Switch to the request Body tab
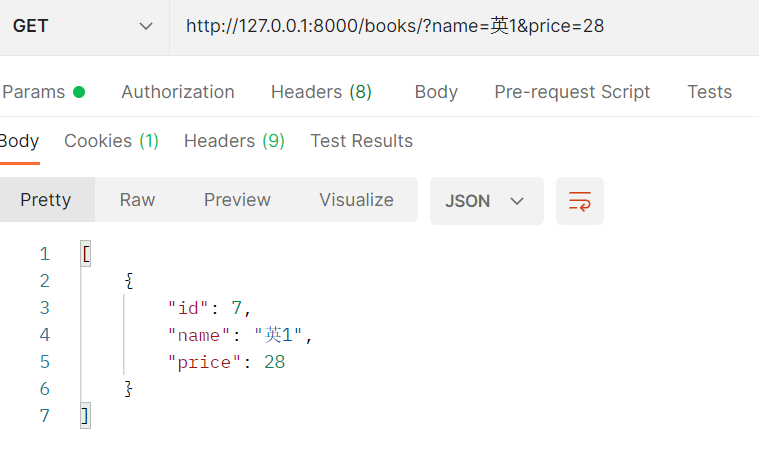 [x=436, y=92]
